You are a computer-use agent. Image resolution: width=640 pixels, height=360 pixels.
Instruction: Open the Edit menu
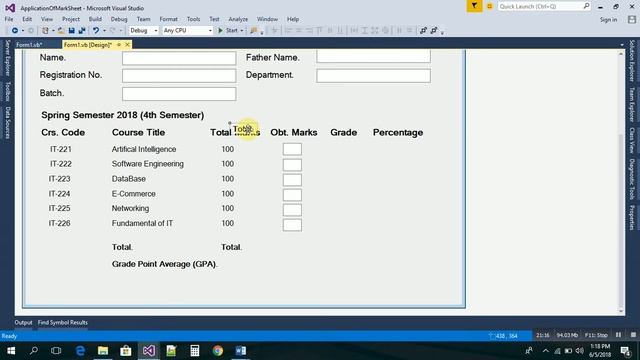[x=27, y=19]
